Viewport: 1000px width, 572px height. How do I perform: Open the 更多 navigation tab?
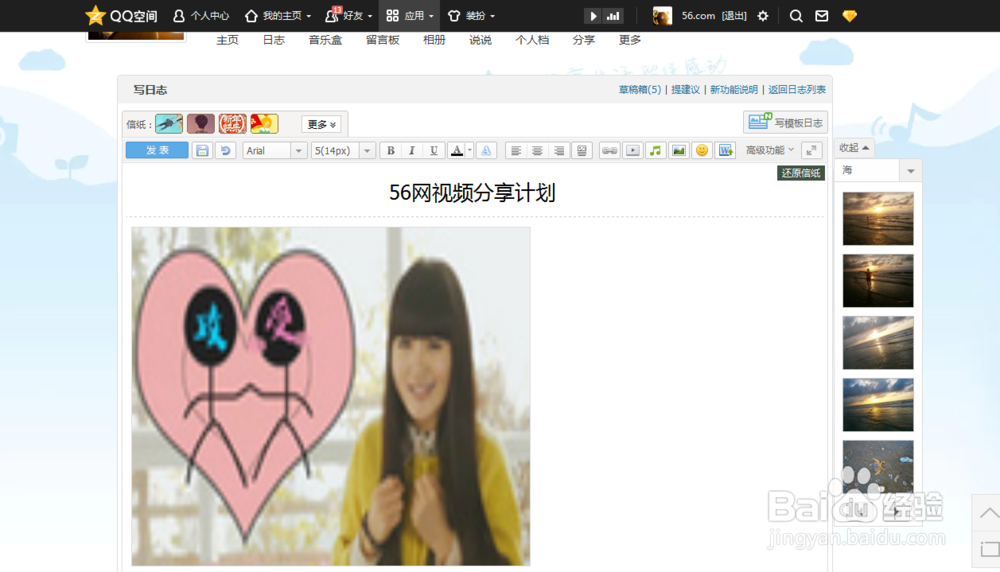click(629, 40)
